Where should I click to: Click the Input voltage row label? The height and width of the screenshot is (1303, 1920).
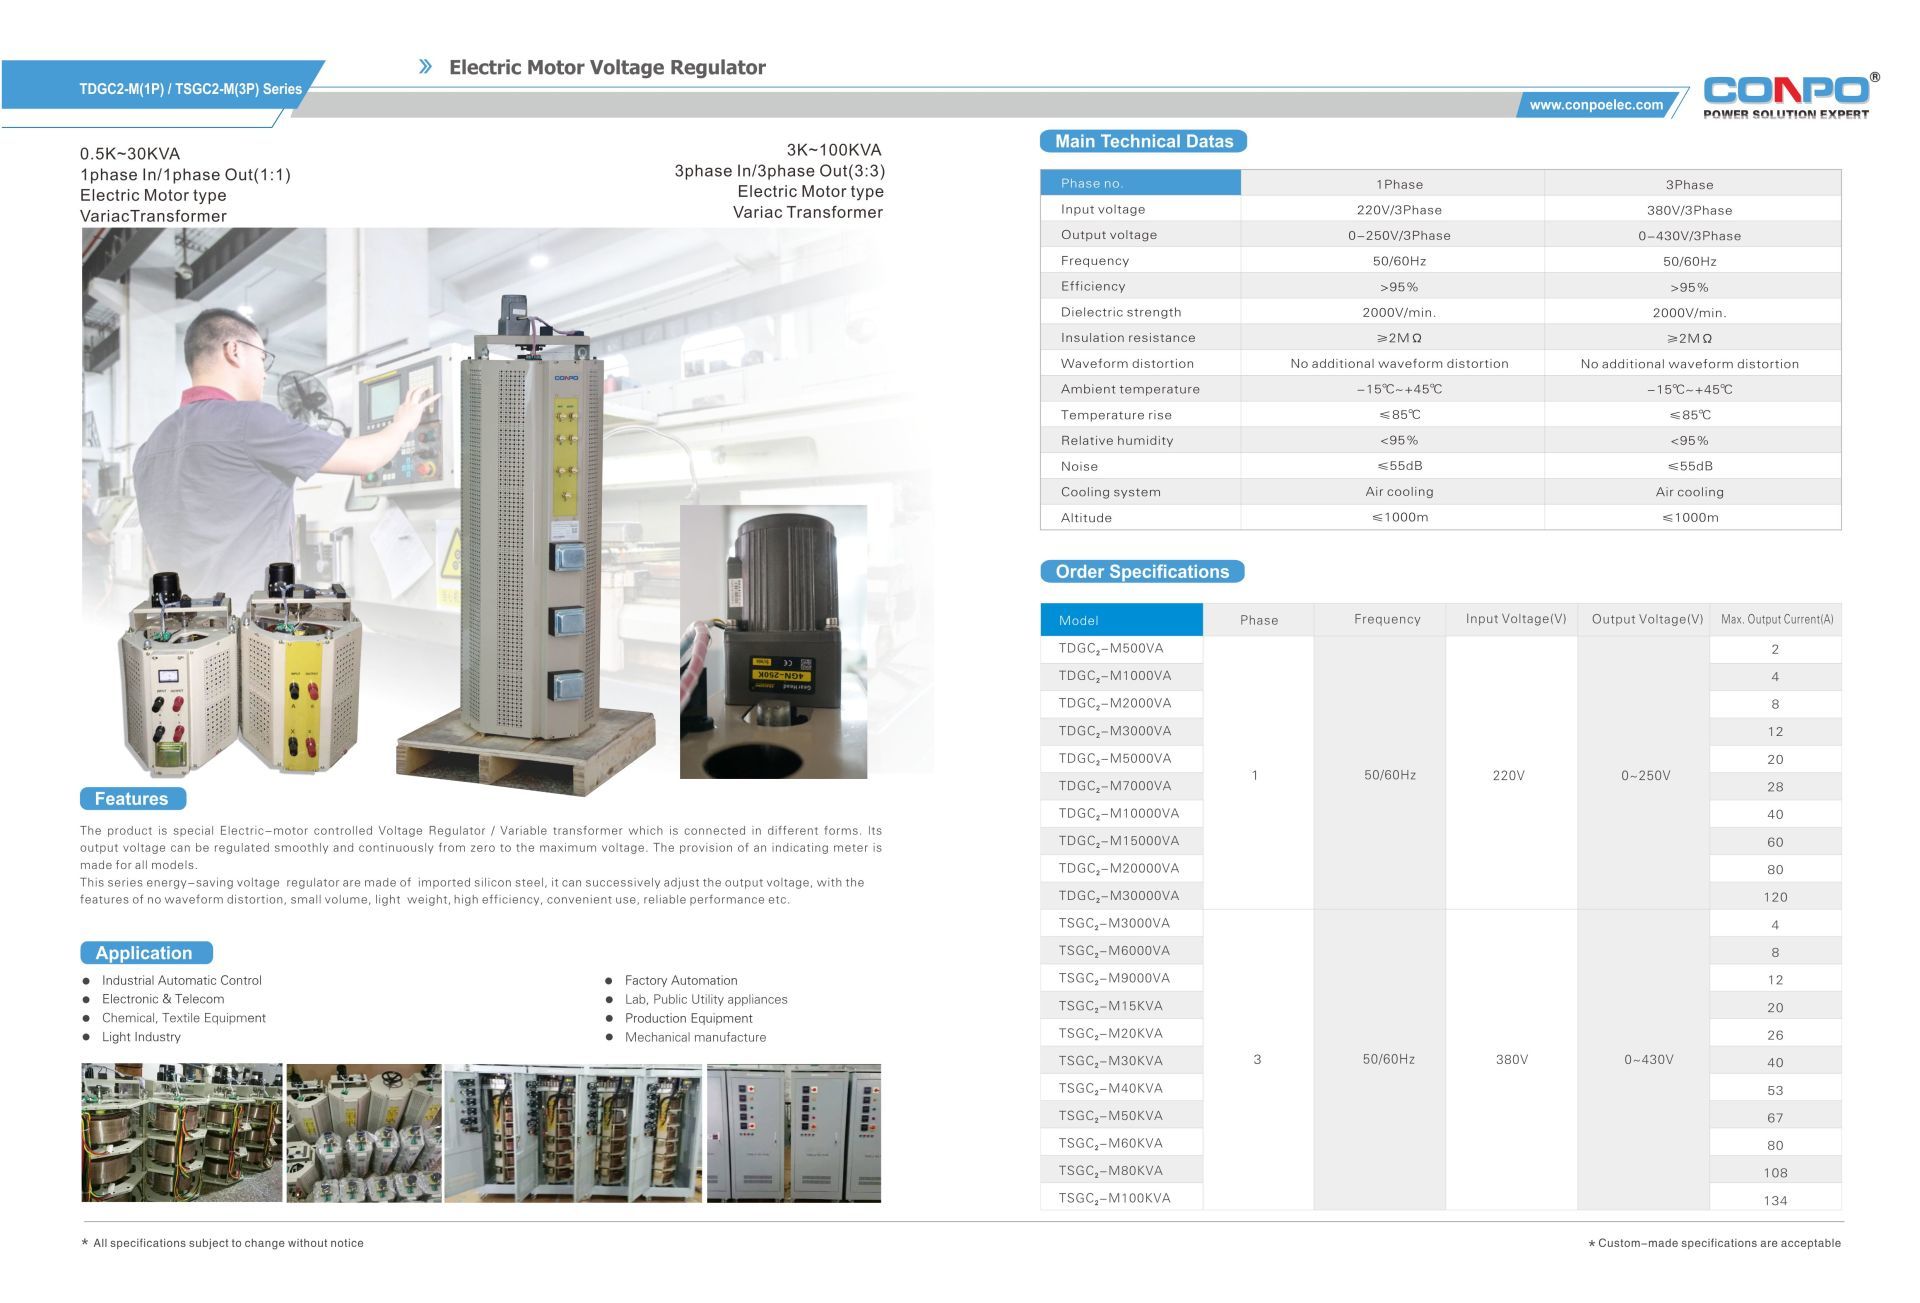click(x=1102, y=209)
